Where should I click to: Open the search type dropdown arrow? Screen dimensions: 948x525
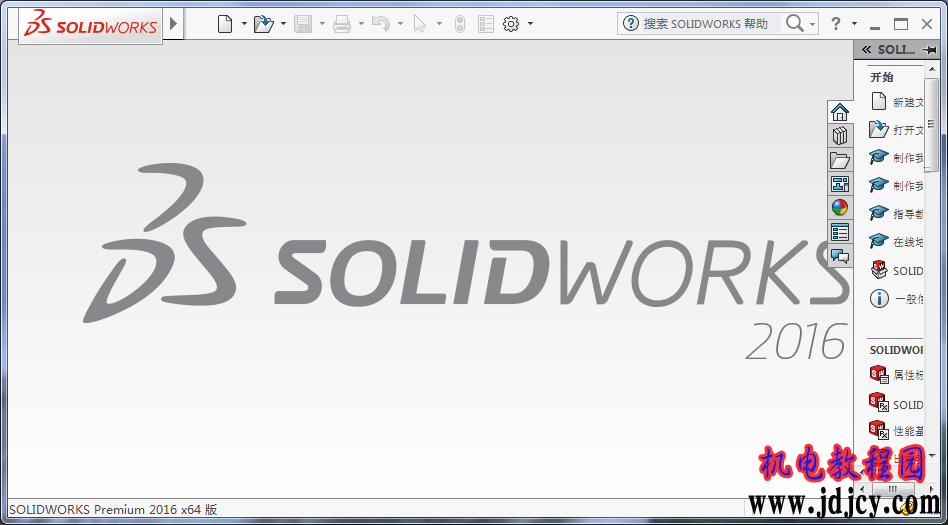pyautogui.click(x=813, y=24)
